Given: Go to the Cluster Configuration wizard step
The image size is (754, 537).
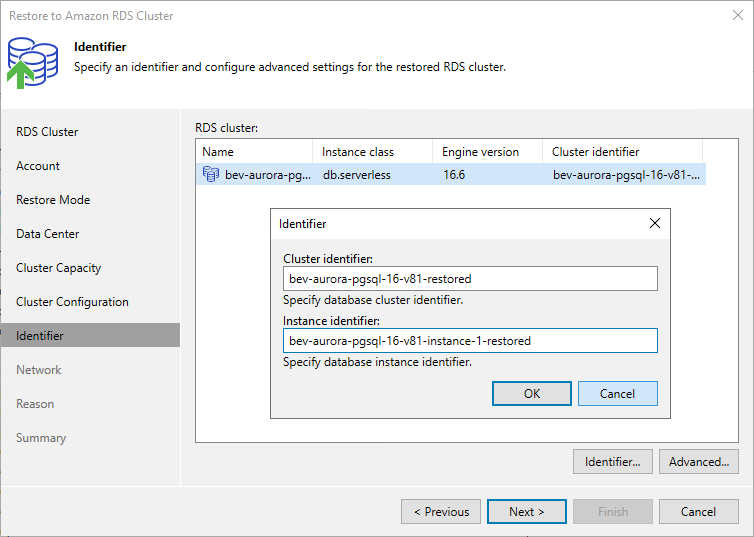Looking at the screenshot, I should 72,302.
